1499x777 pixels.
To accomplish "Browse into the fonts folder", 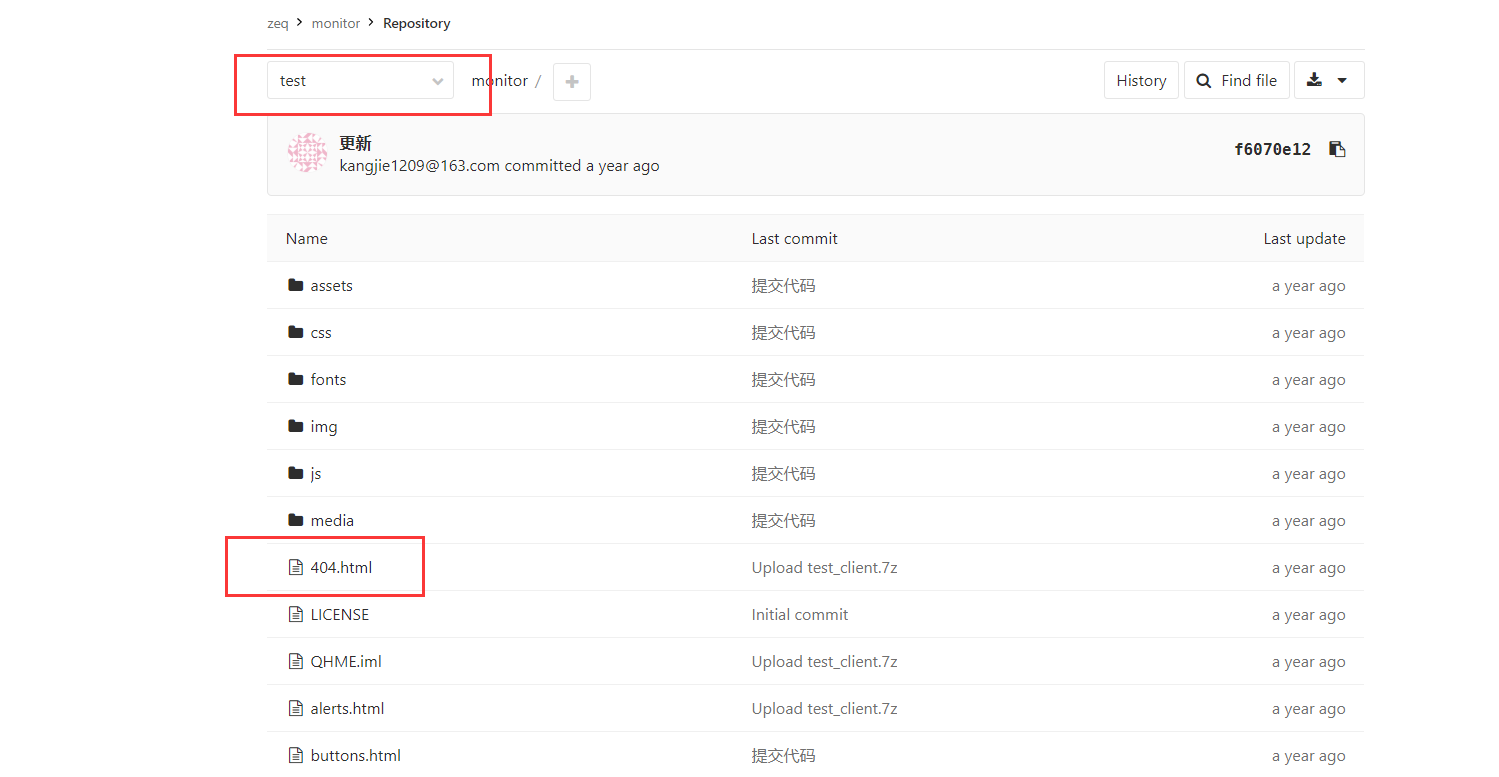I will [330, 379].
